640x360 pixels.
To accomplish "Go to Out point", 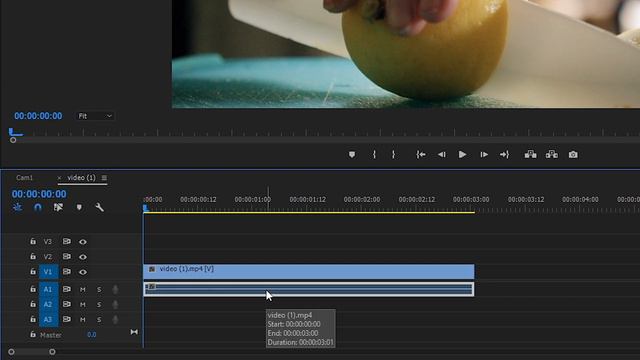I will [504, 155].
